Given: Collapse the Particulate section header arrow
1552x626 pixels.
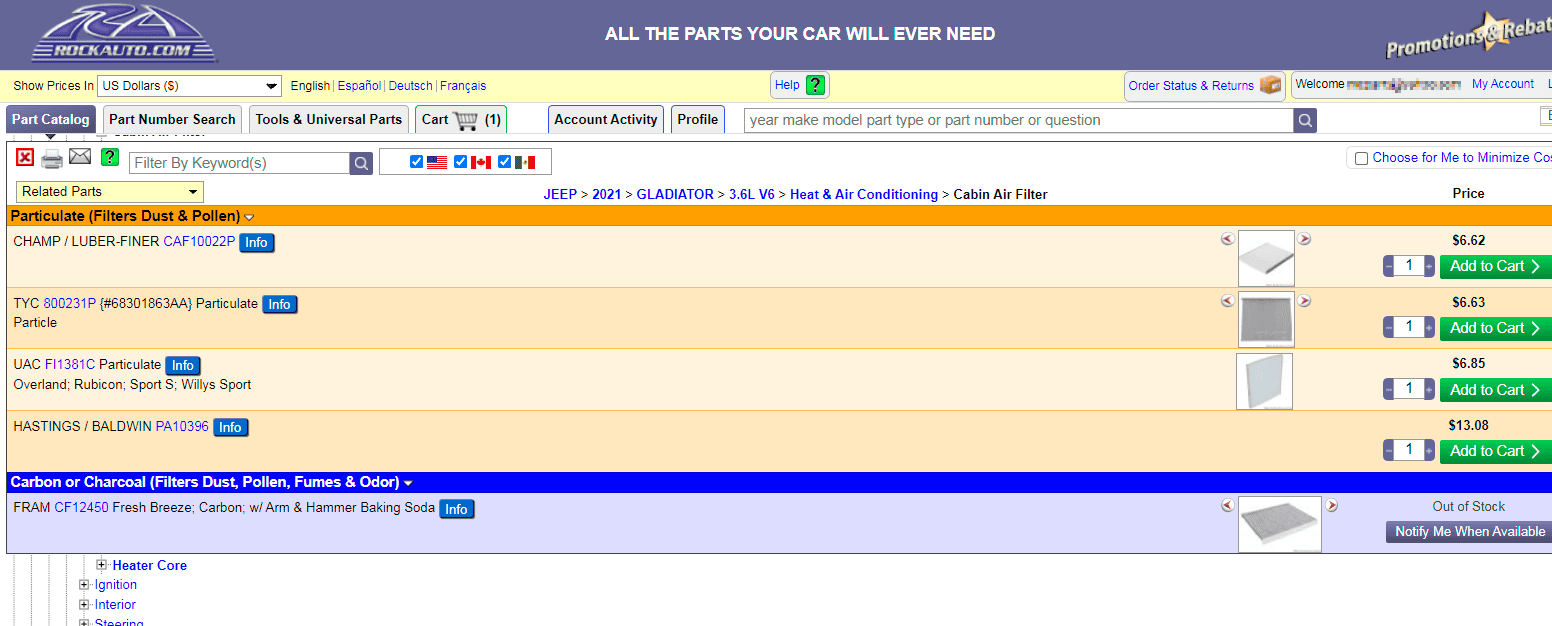Looking at the screenshot, I should pos(249,217).
